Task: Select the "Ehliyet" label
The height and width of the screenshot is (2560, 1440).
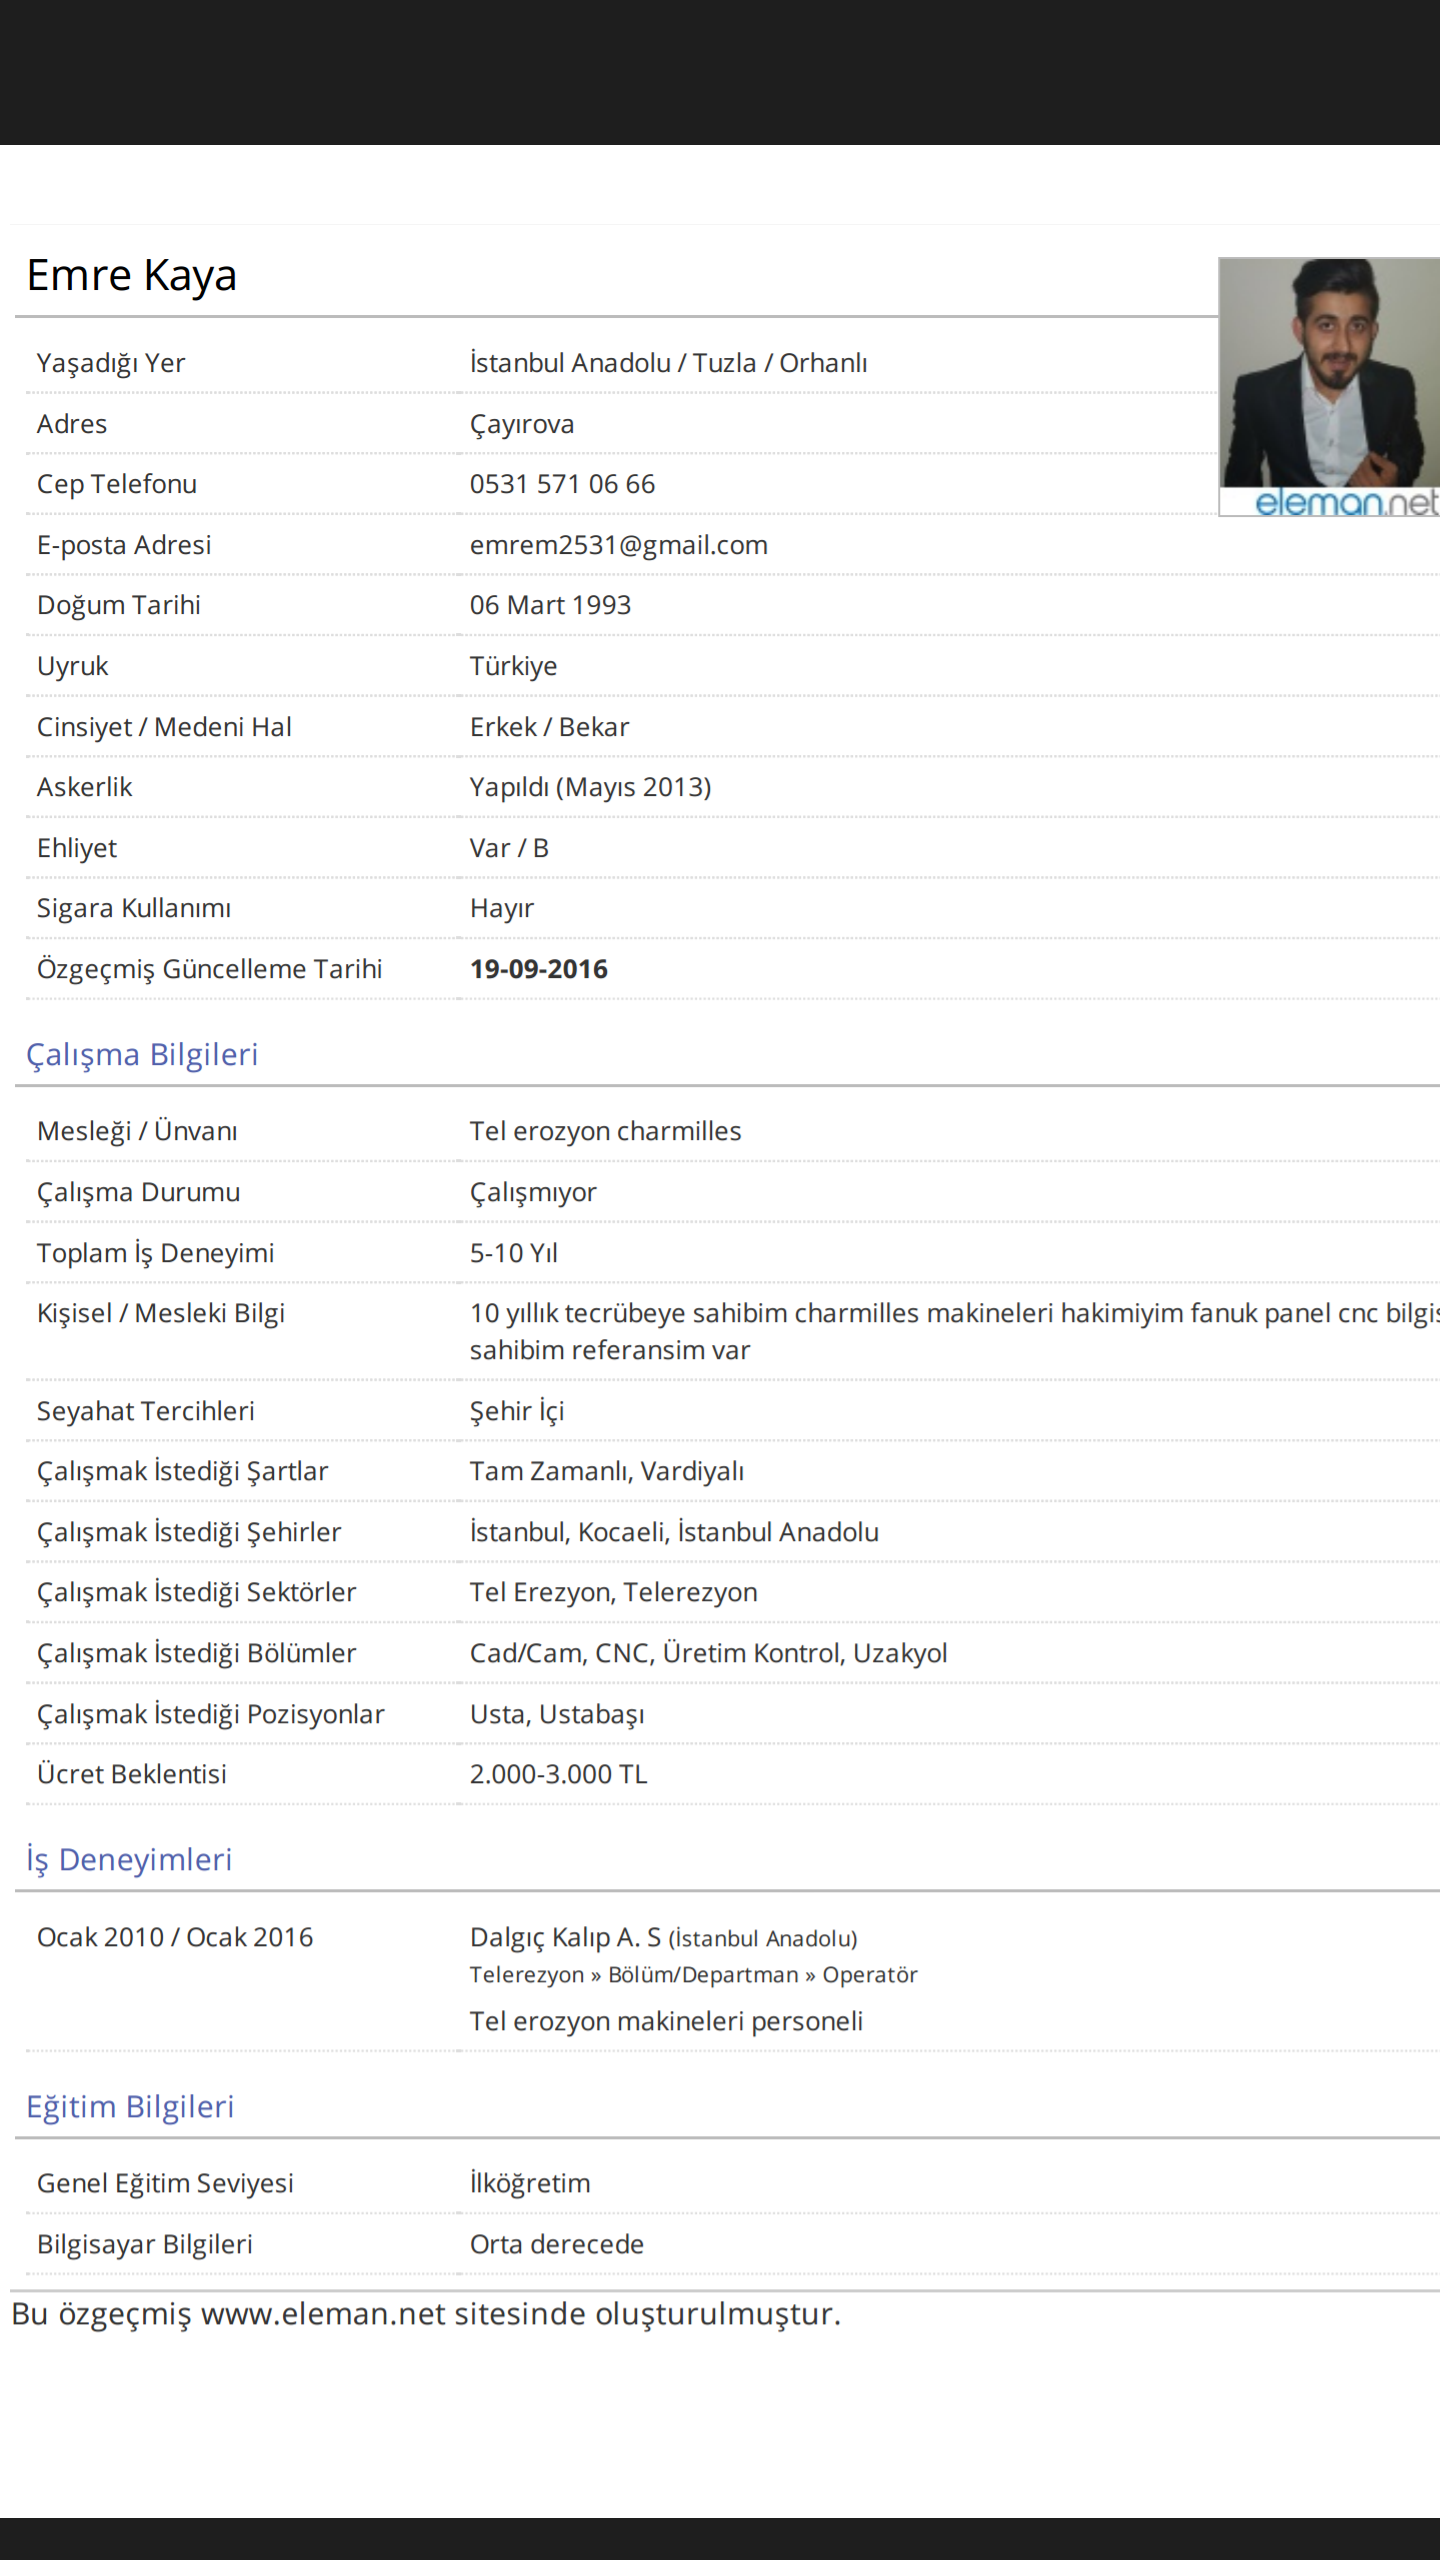Action: [x=77, y=848]
